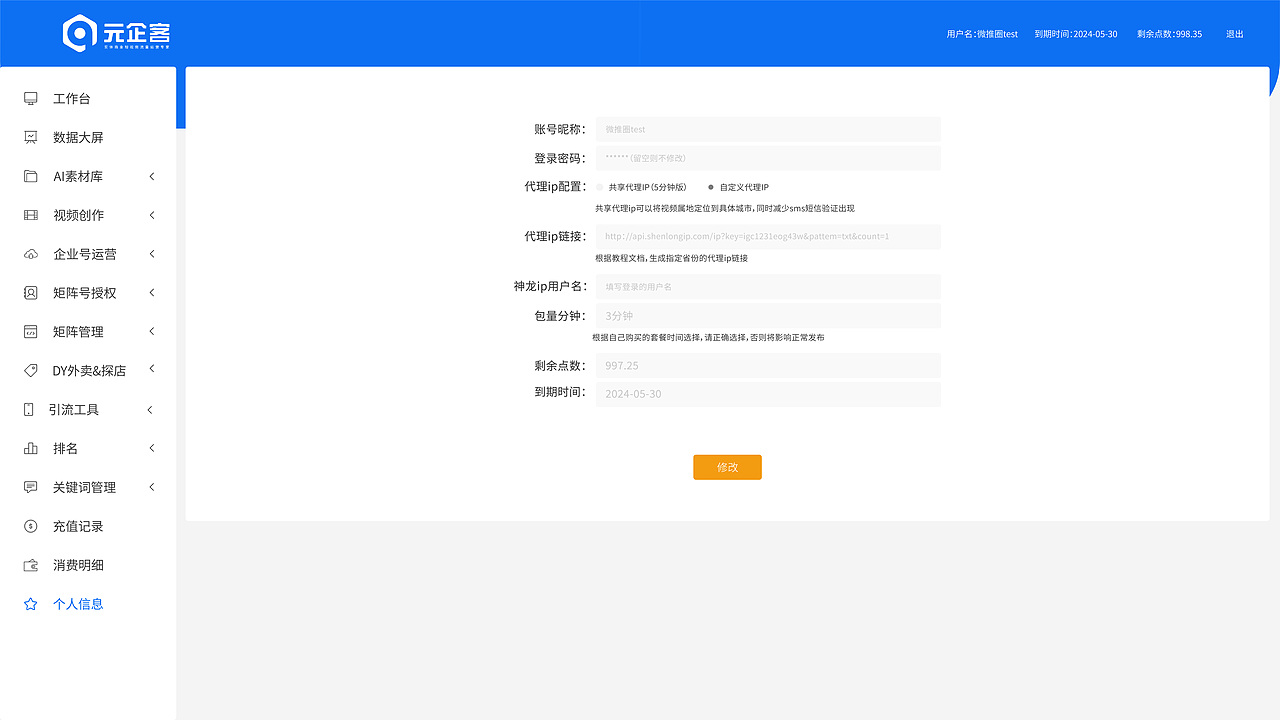Click 退出 to log out
The width and height of the screenshot is (1280, 720).
(1234, 33)
